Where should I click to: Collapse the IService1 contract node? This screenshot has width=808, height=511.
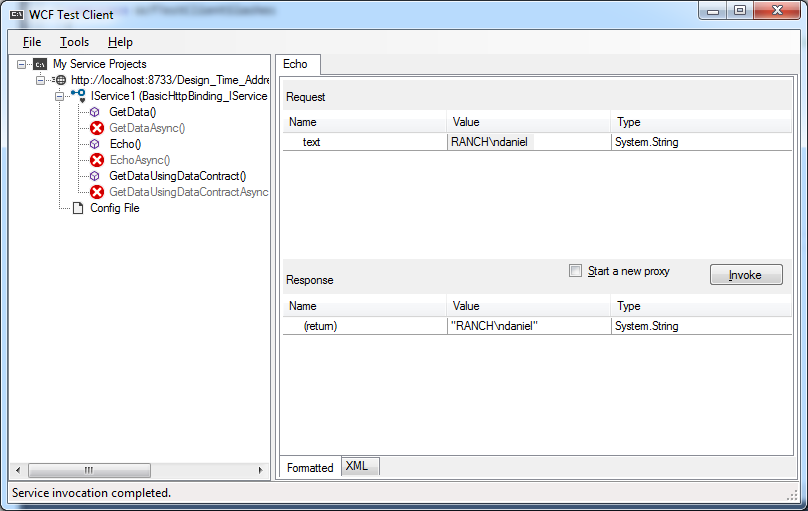[59, 96]
